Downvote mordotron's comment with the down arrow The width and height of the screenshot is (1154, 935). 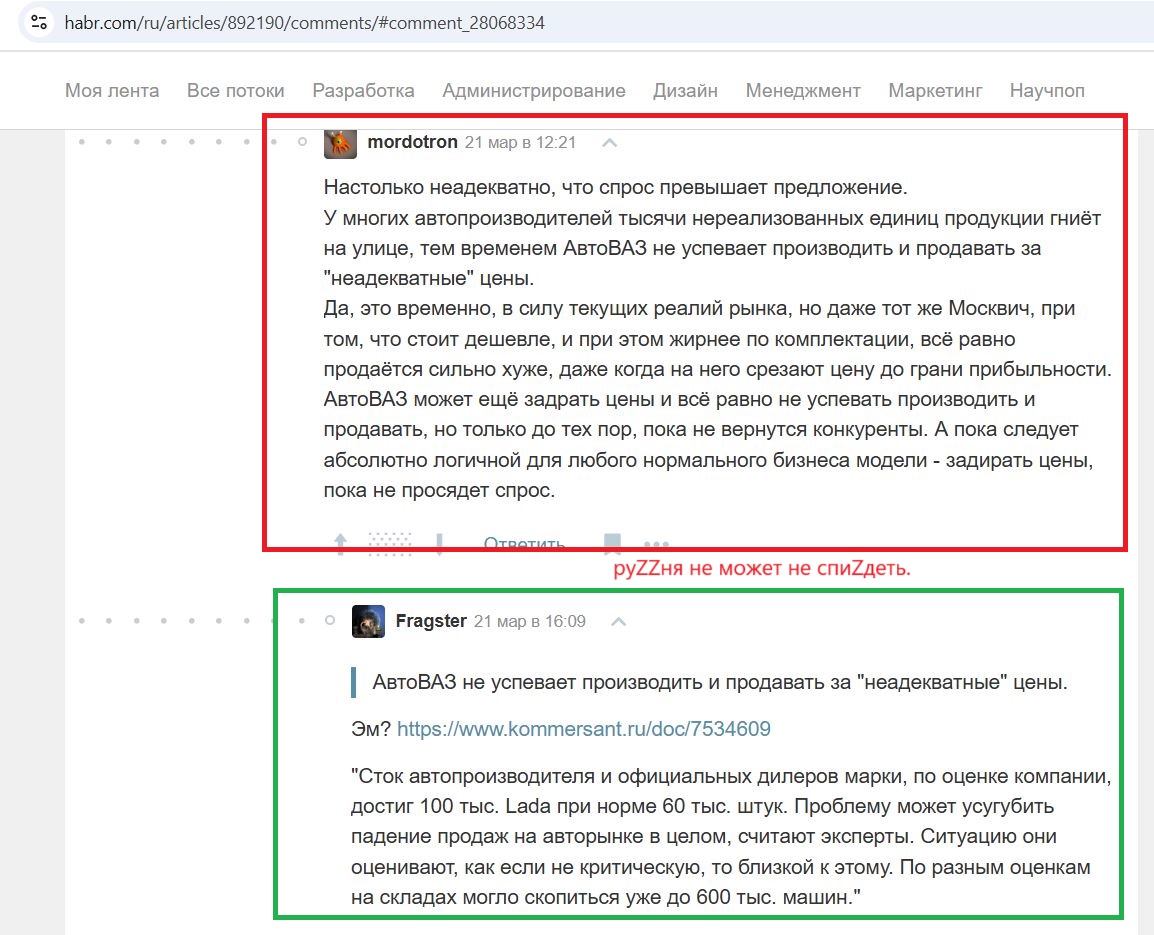click(439, 543)
